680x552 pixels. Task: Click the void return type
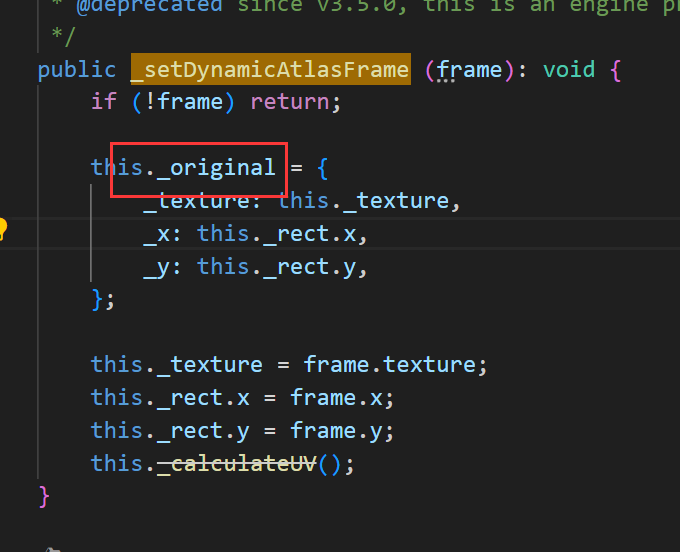[x=568, y=70]
